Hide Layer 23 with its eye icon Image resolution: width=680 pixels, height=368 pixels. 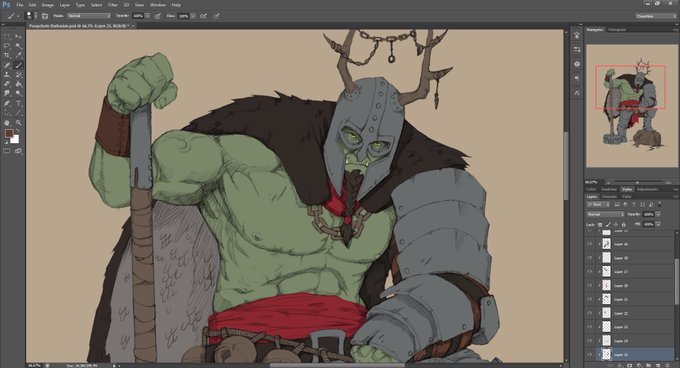click(589, 327)
